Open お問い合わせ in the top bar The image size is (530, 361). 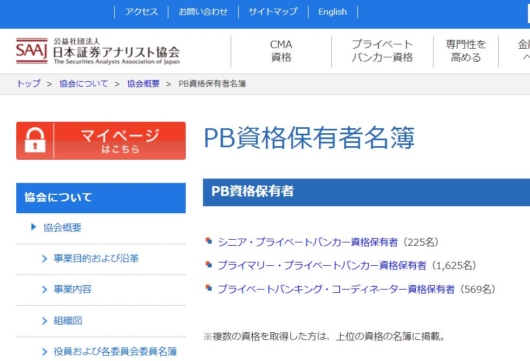pos(203,12)
